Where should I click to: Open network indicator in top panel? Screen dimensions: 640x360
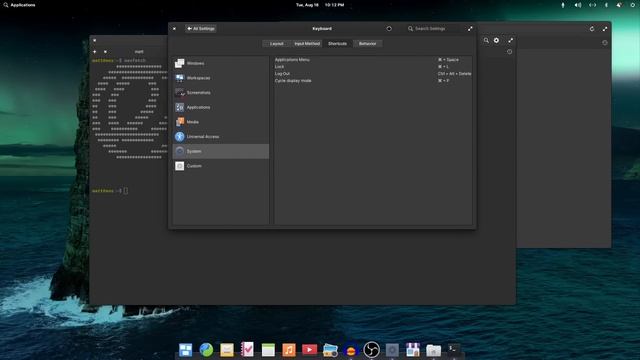(x=592, y=5)
